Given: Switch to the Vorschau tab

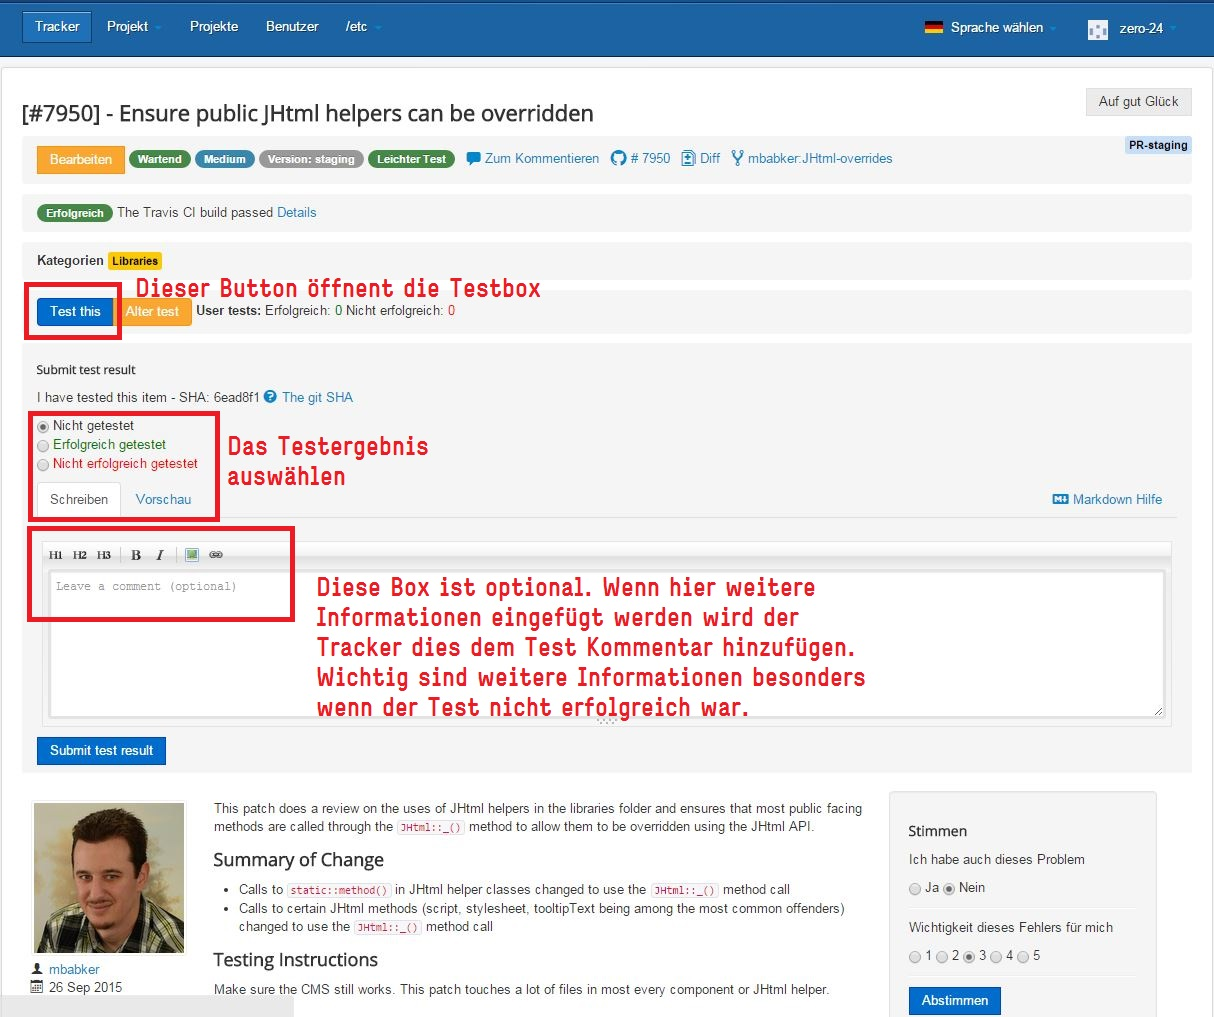Looking at the screenshot, I should [x=163, y=499].
